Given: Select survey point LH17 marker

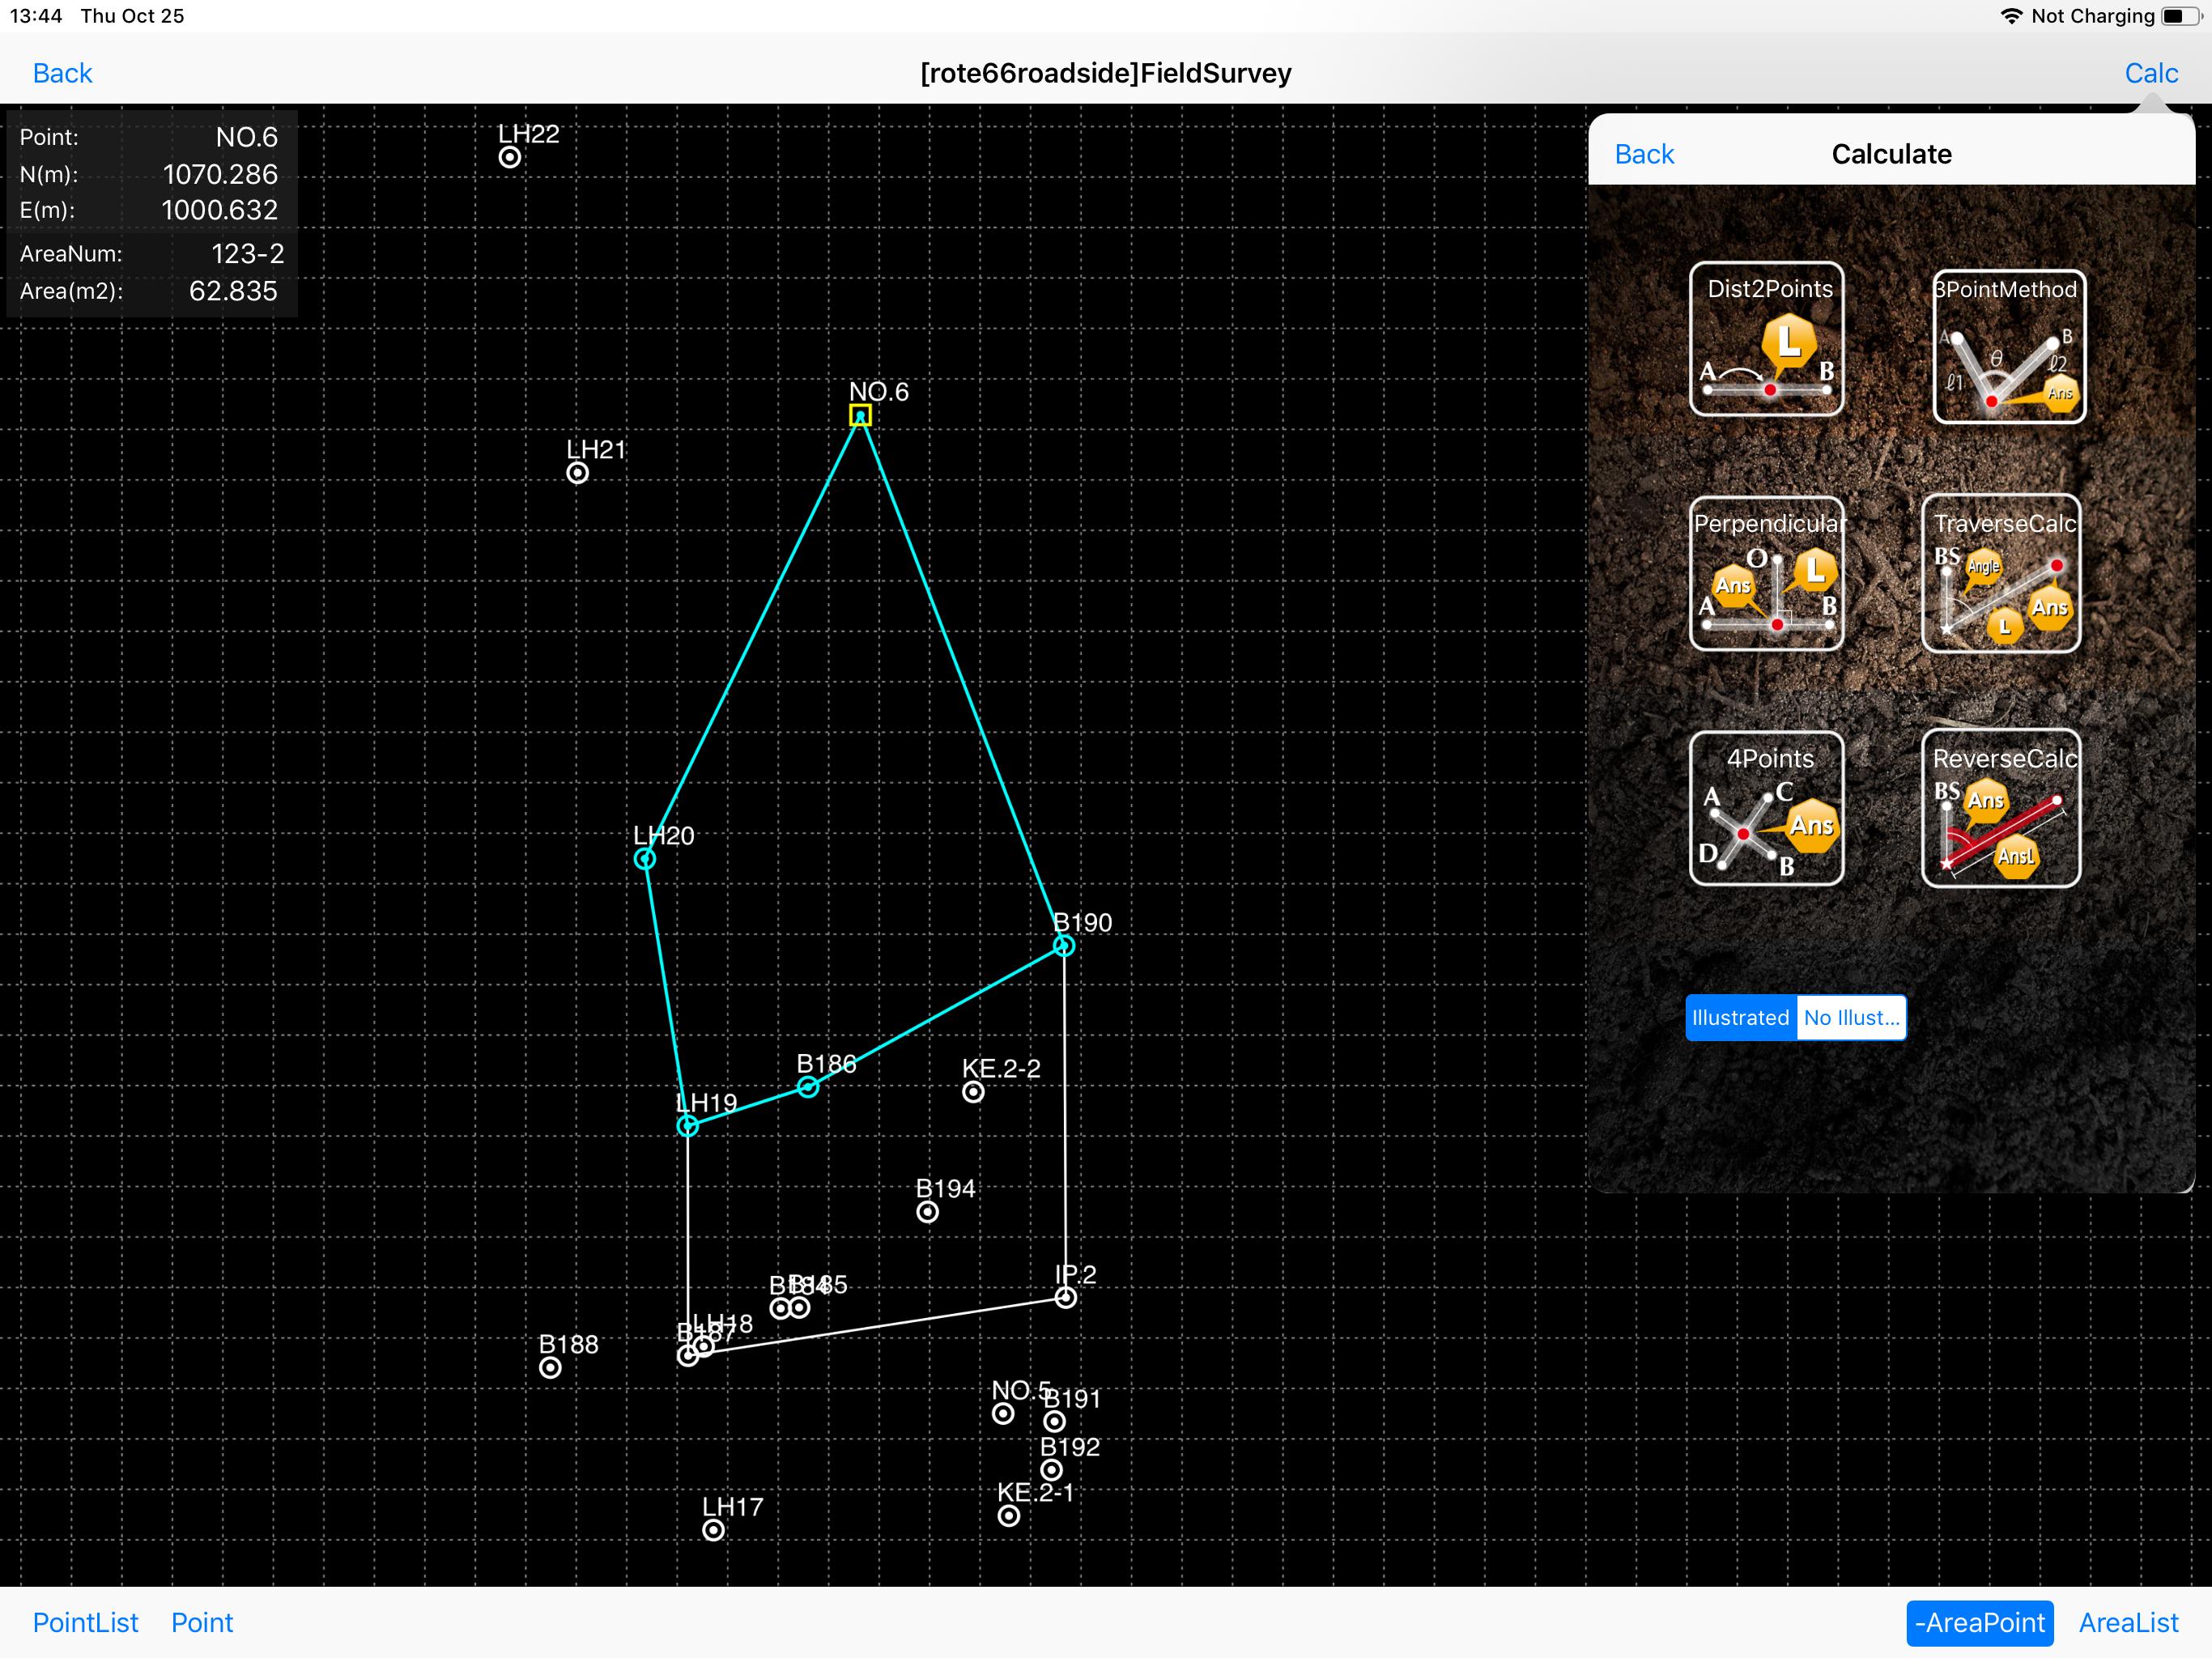Looking at the screenshot, I should (713, 1530).
